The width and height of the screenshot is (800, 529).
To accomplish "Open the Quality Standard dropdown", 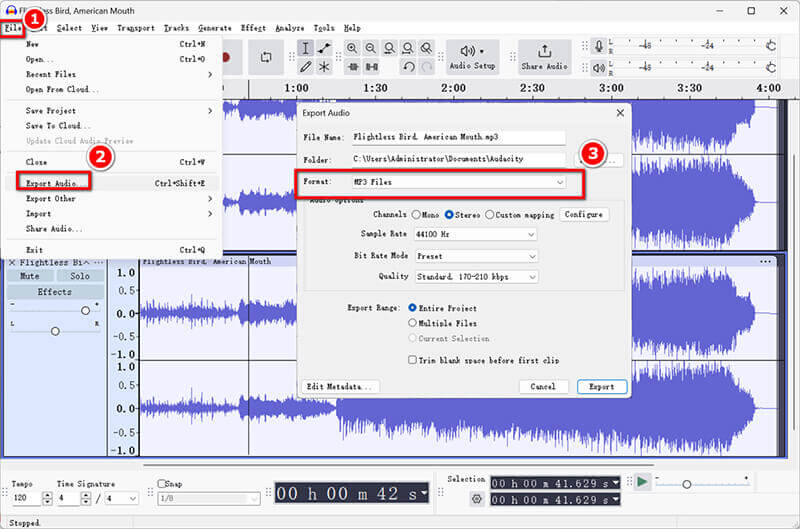I will point(477,277).
